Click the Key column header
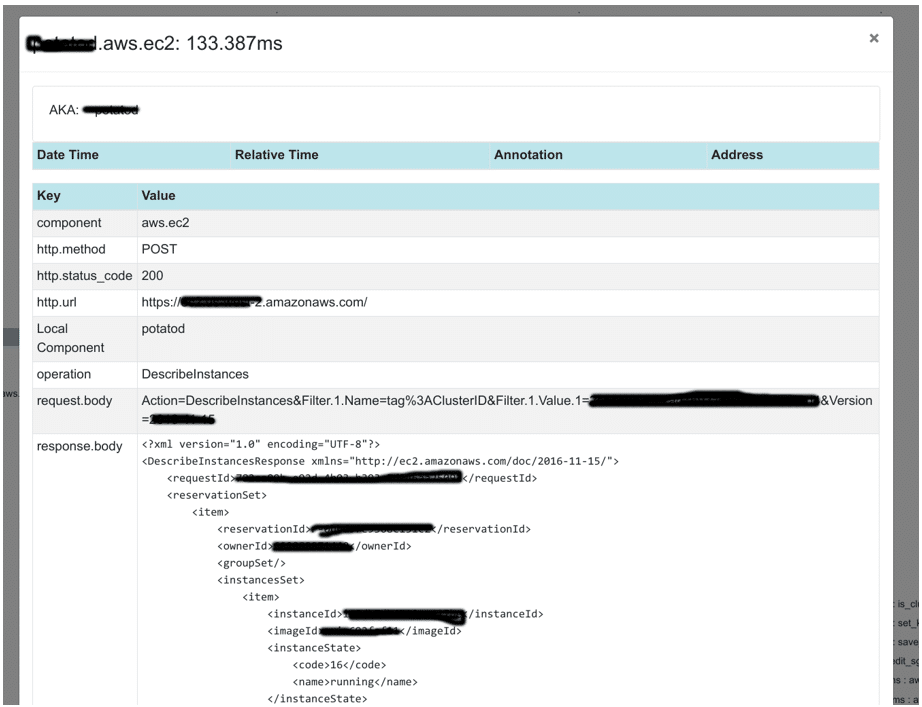This screenshot has width=922, height=707. [x=49, y=196]
